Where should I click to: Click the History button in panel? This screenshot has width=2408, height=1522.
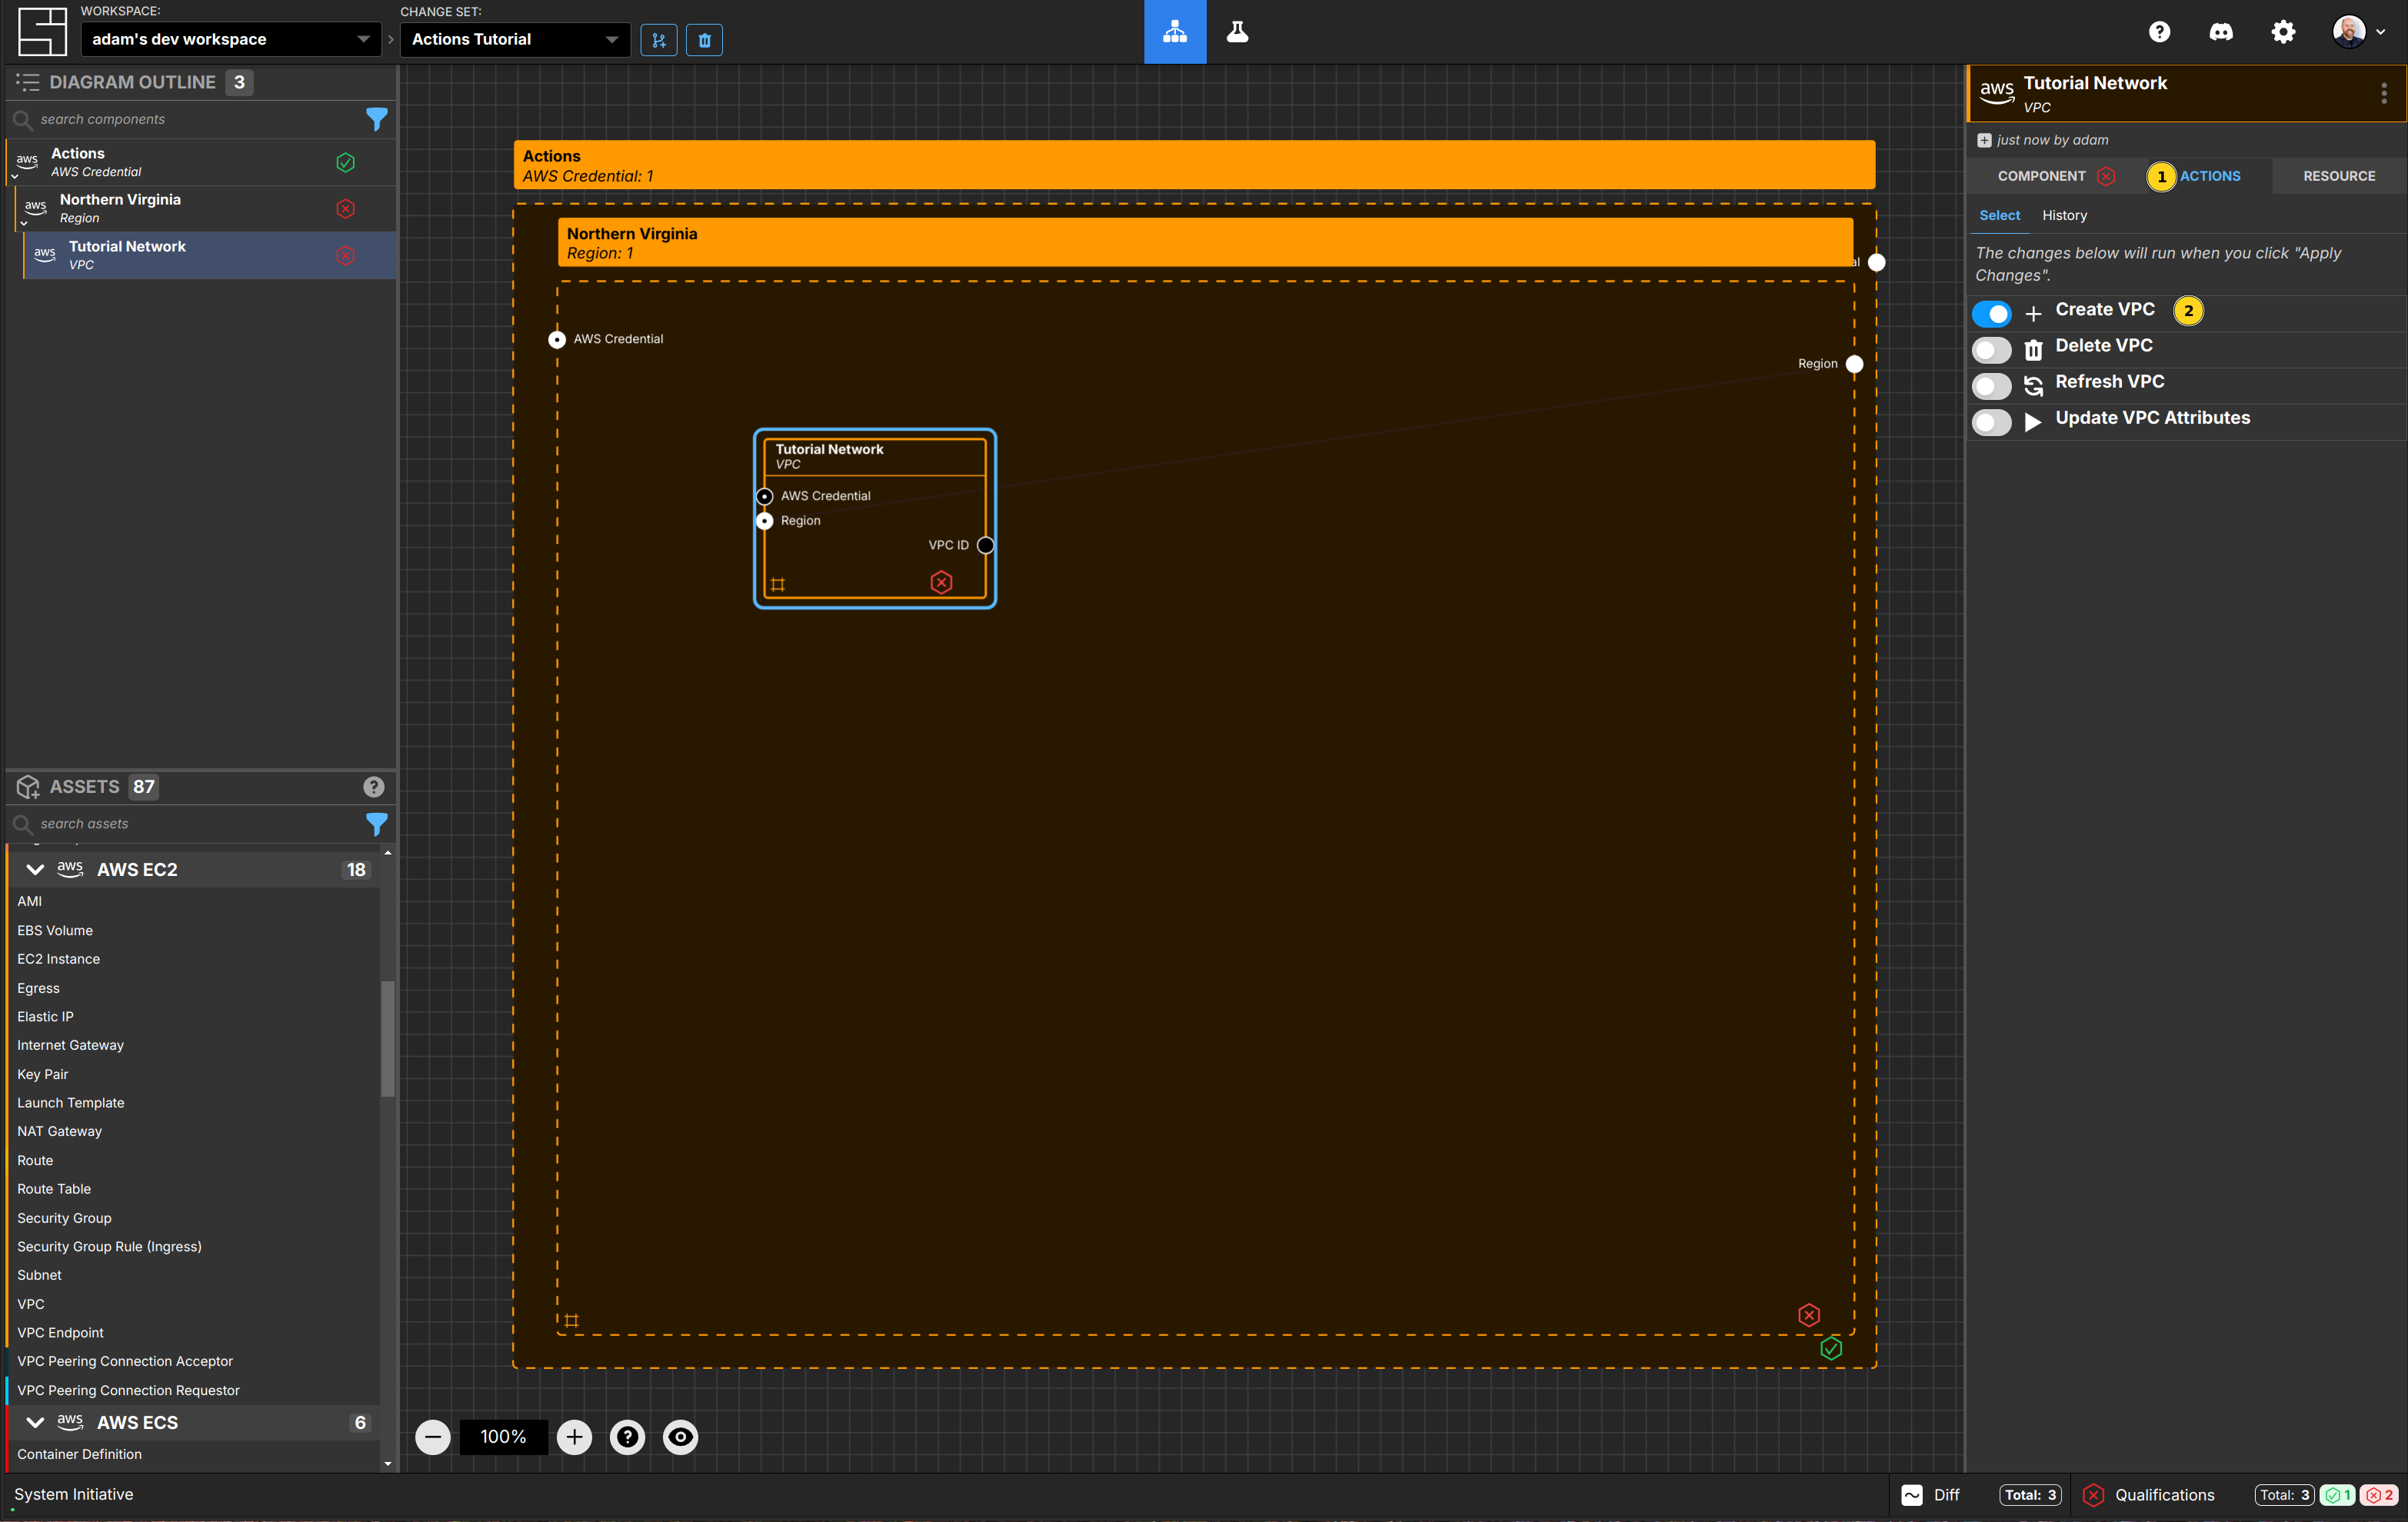point(2063,214)
